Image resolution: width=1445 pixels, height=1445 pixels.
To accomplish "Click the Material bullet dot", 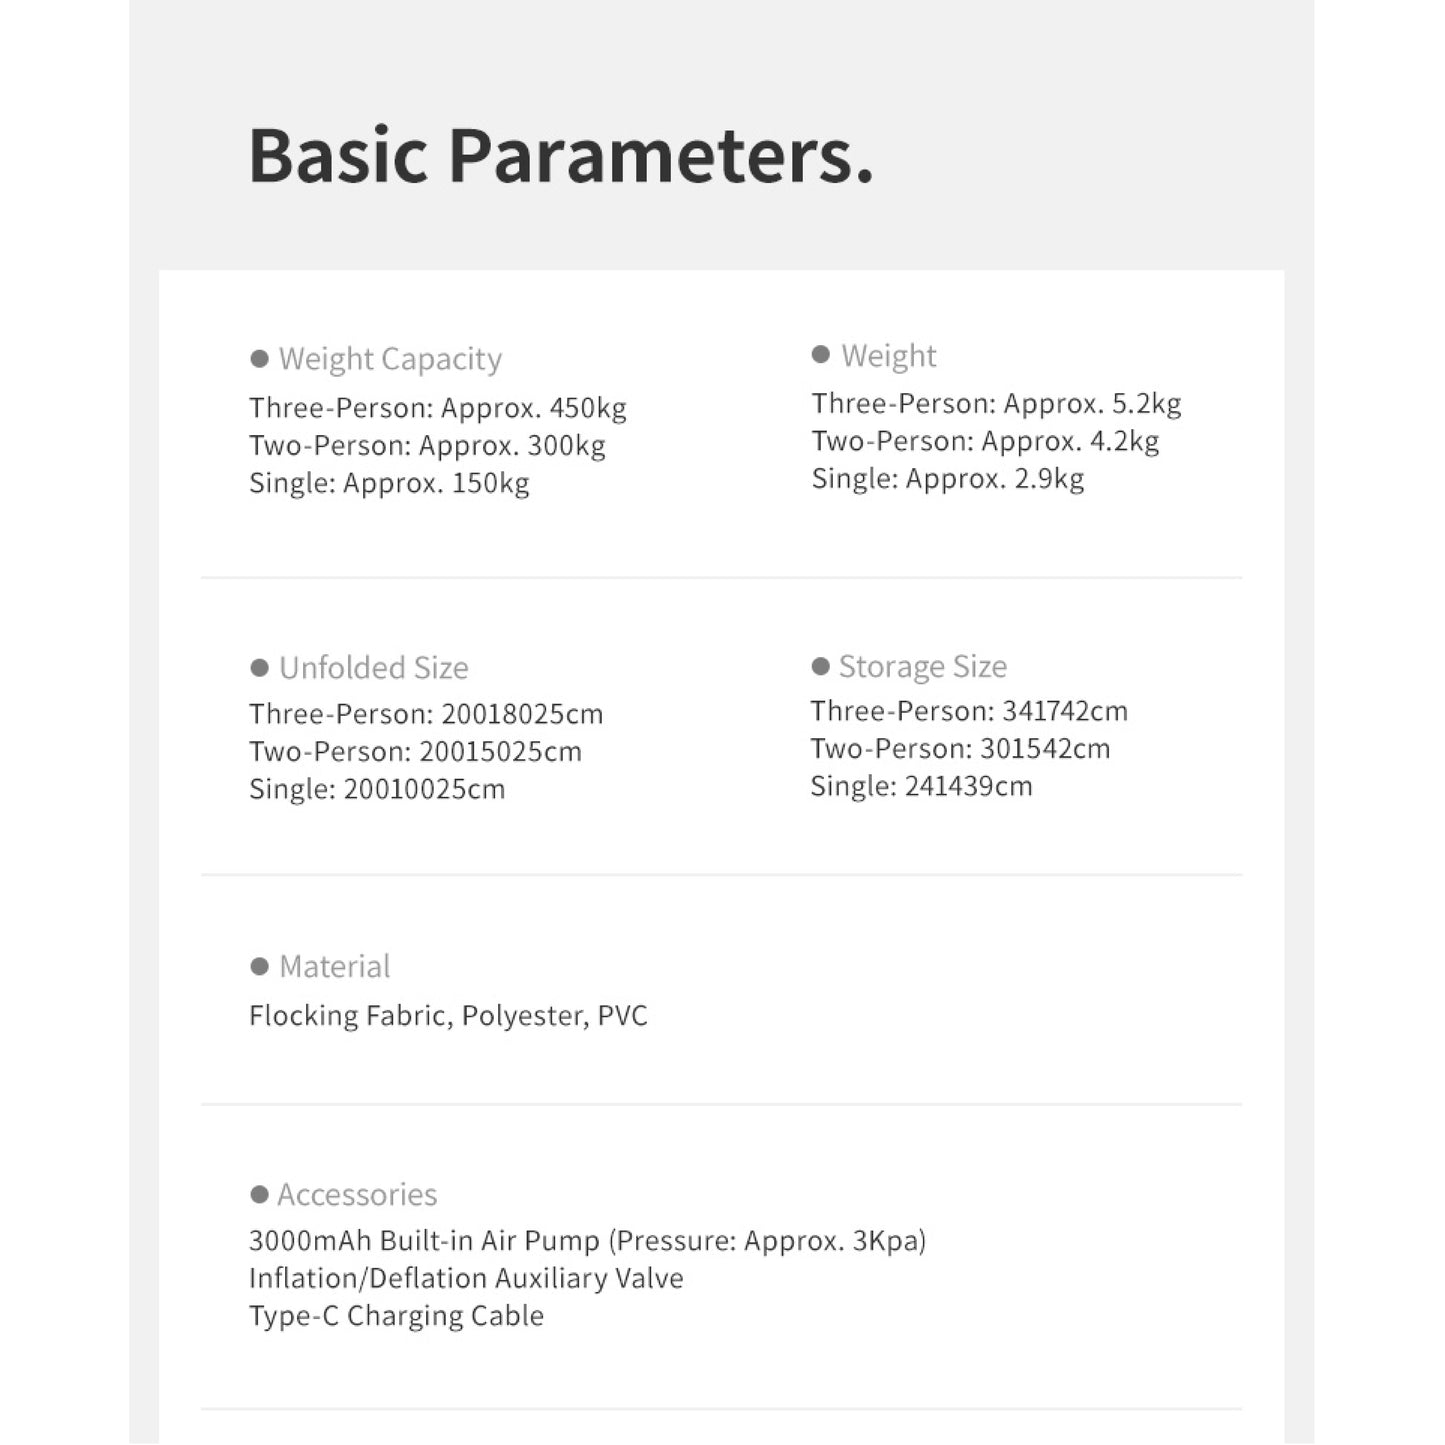I will click(x=260, y=966).
